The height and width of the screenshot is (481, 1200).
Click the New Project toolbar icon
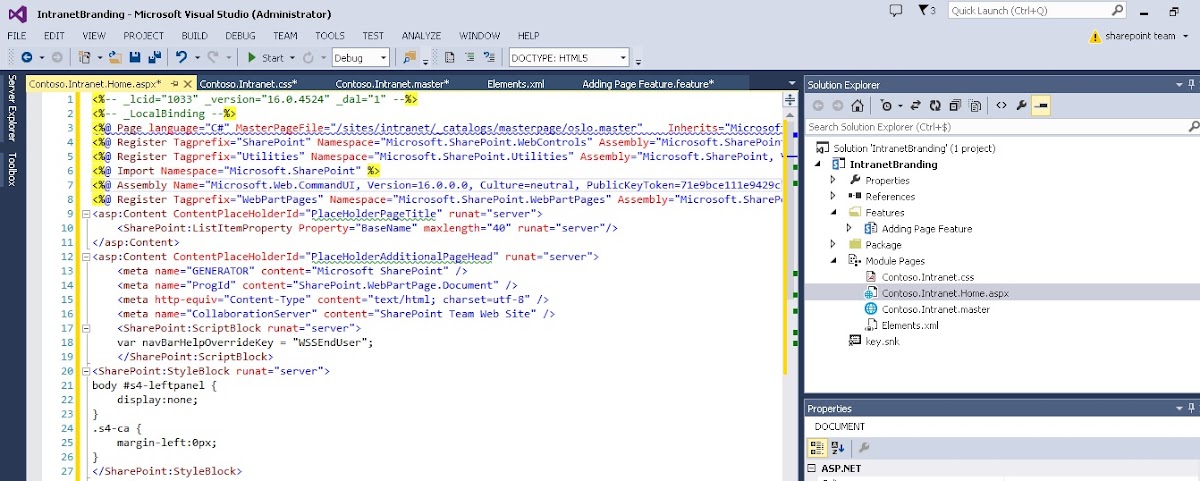pos(85,57)
